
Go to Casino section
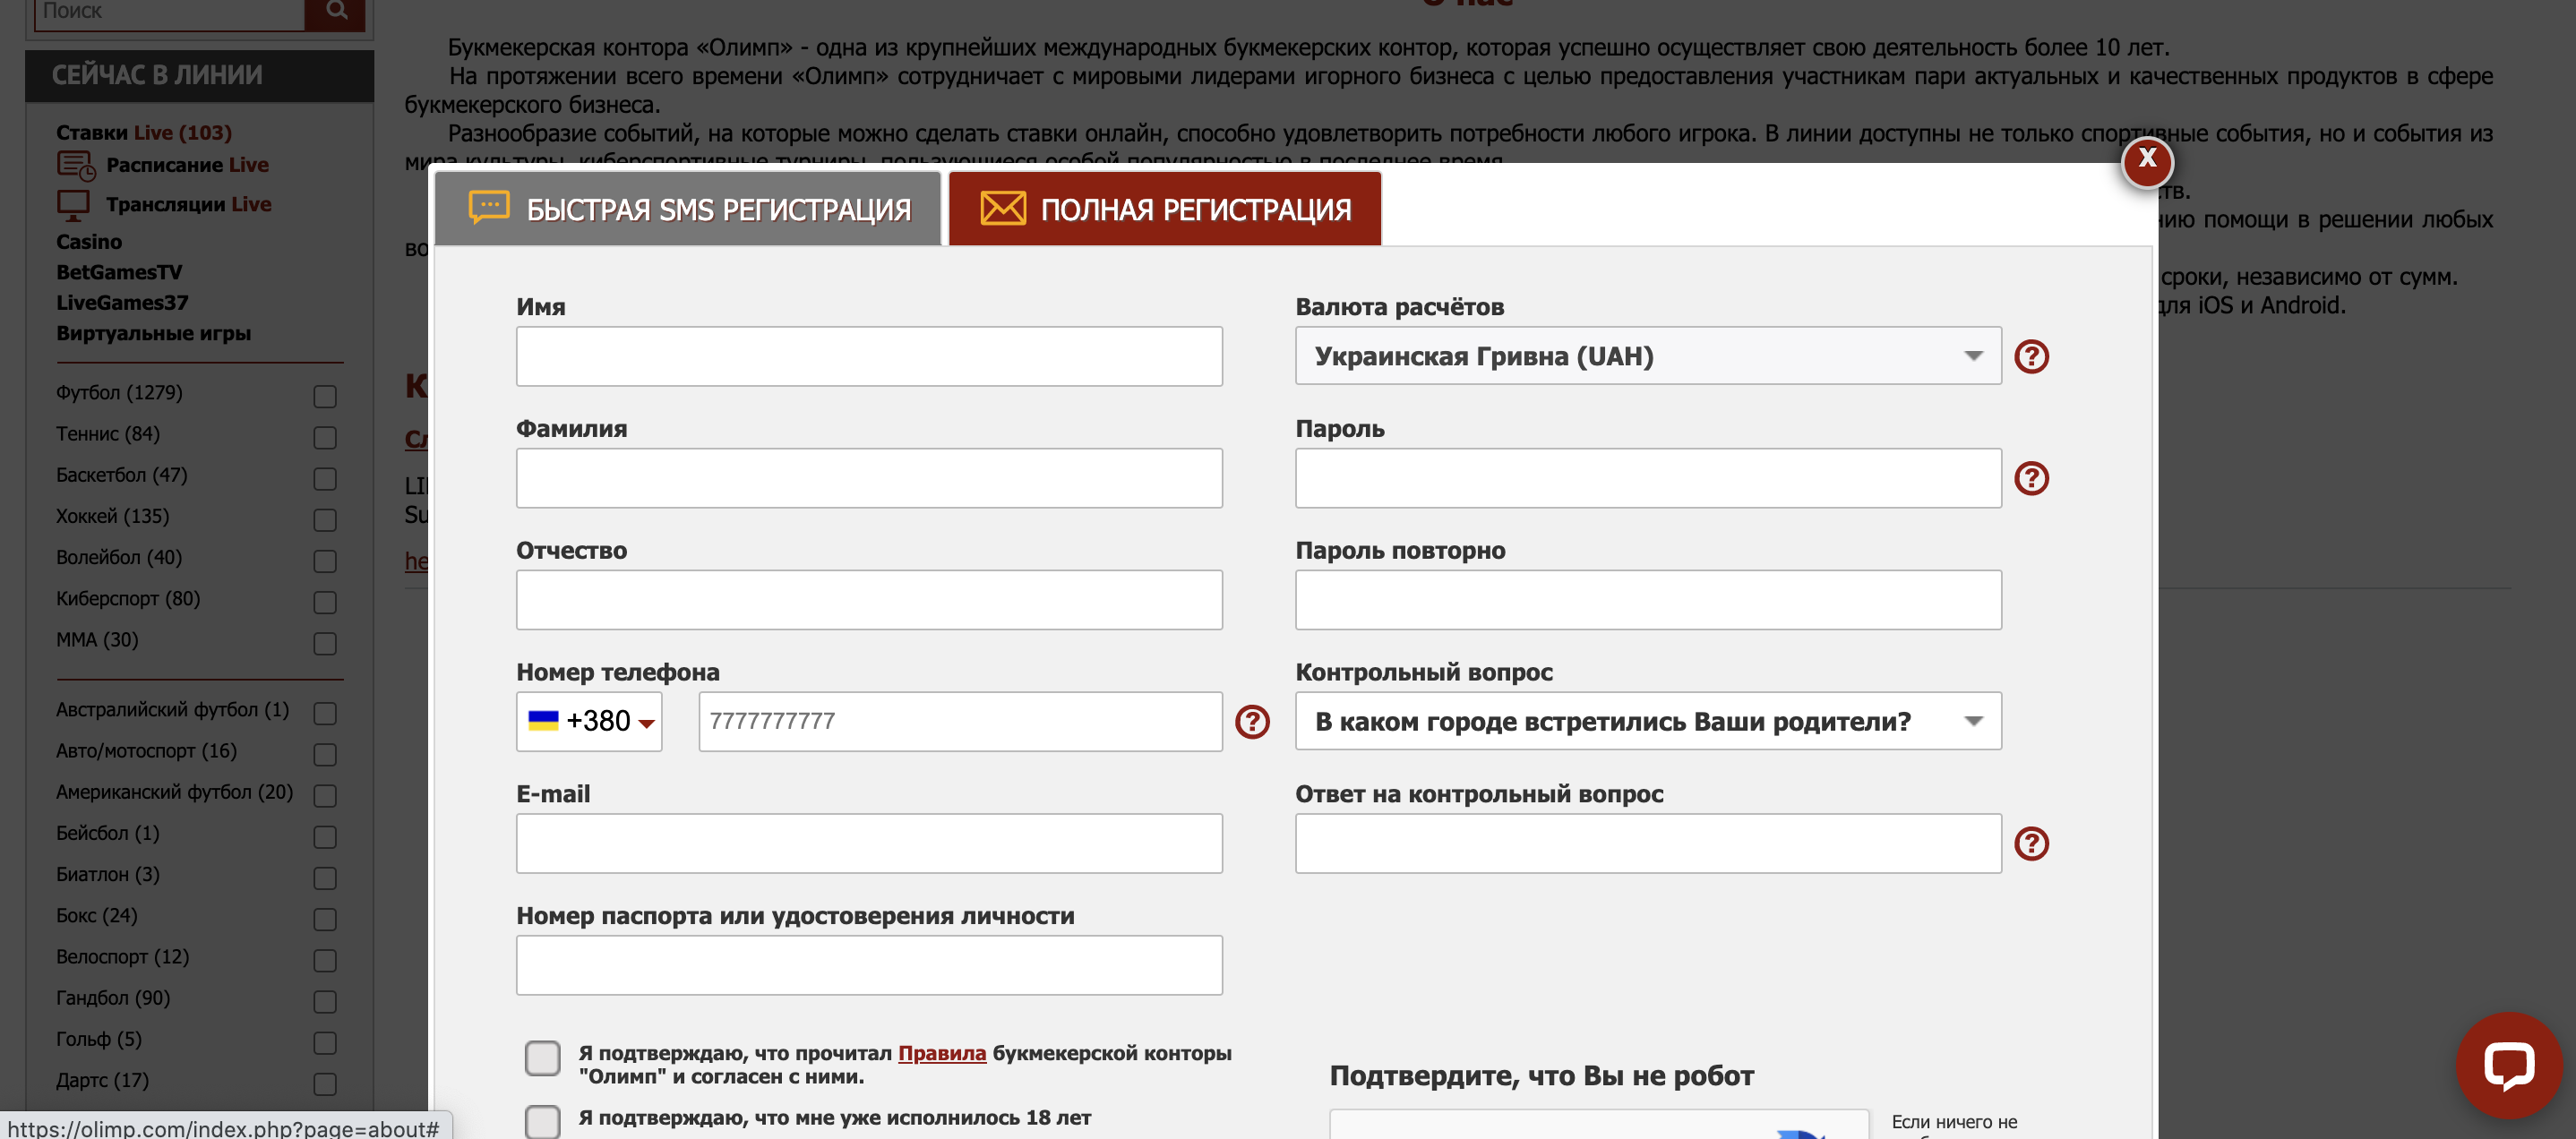click(89, 242)
